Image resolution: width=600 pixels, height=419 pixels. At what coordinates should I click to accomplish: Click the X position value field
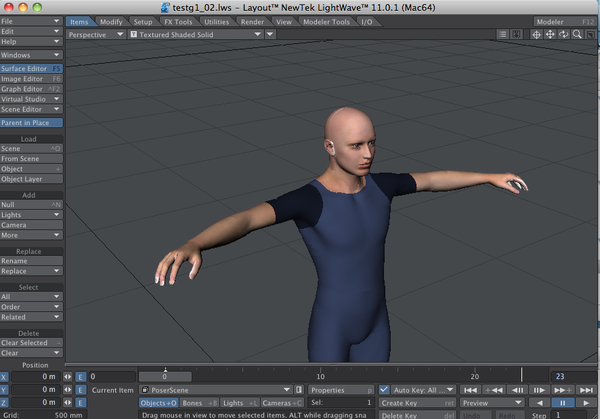click(35, 377)
